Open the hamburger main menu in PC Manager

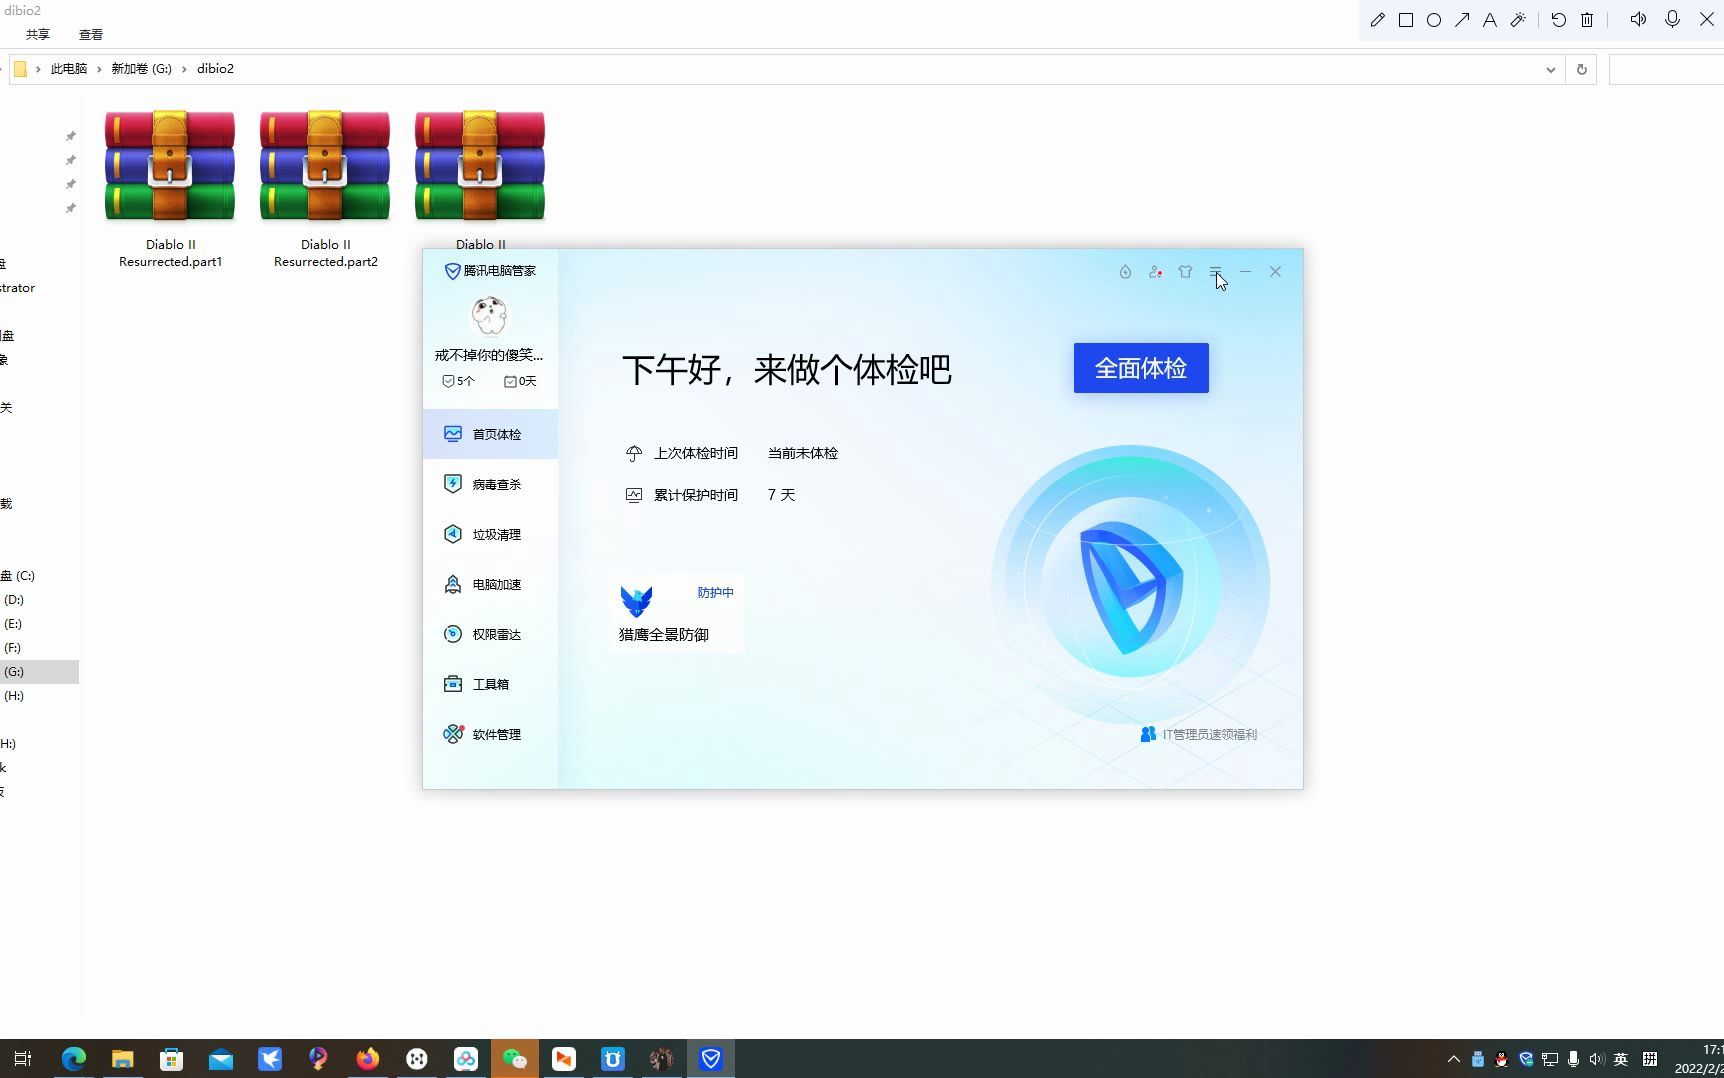click(x=1215, y=272)
